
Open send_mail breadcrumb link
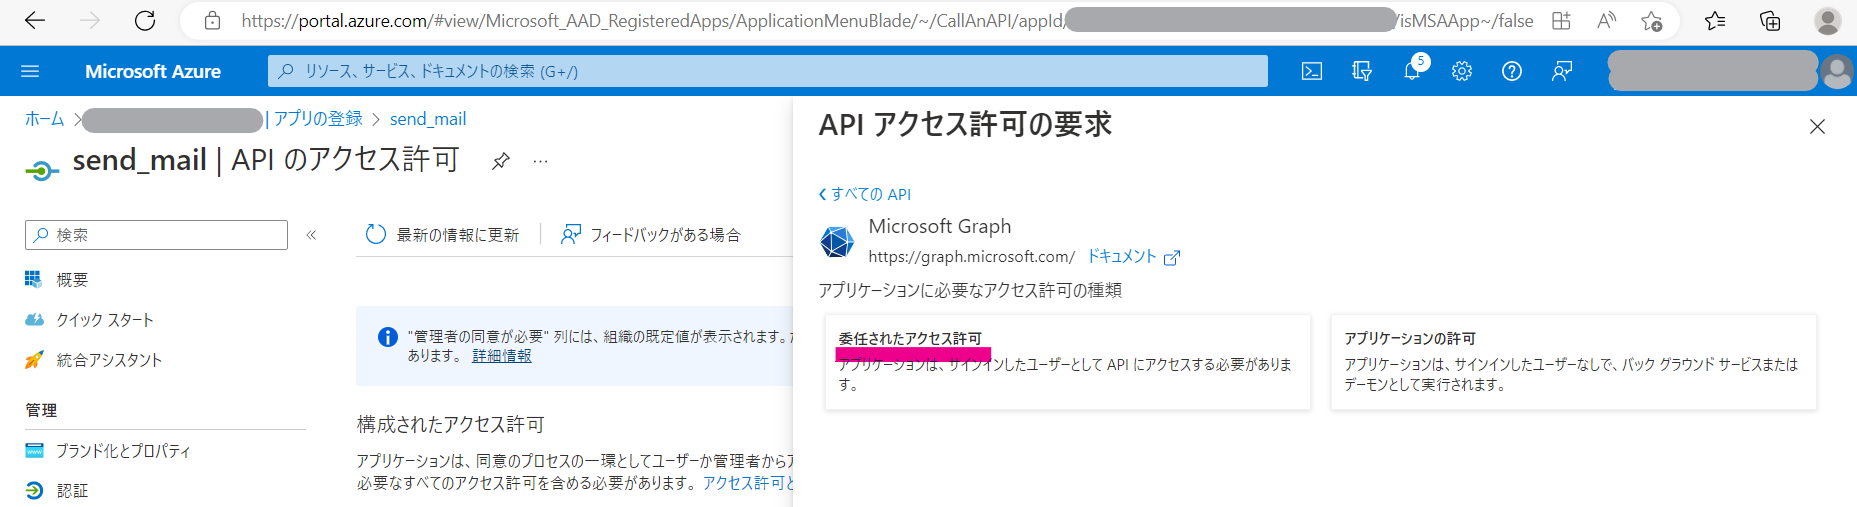coord(428,119)
